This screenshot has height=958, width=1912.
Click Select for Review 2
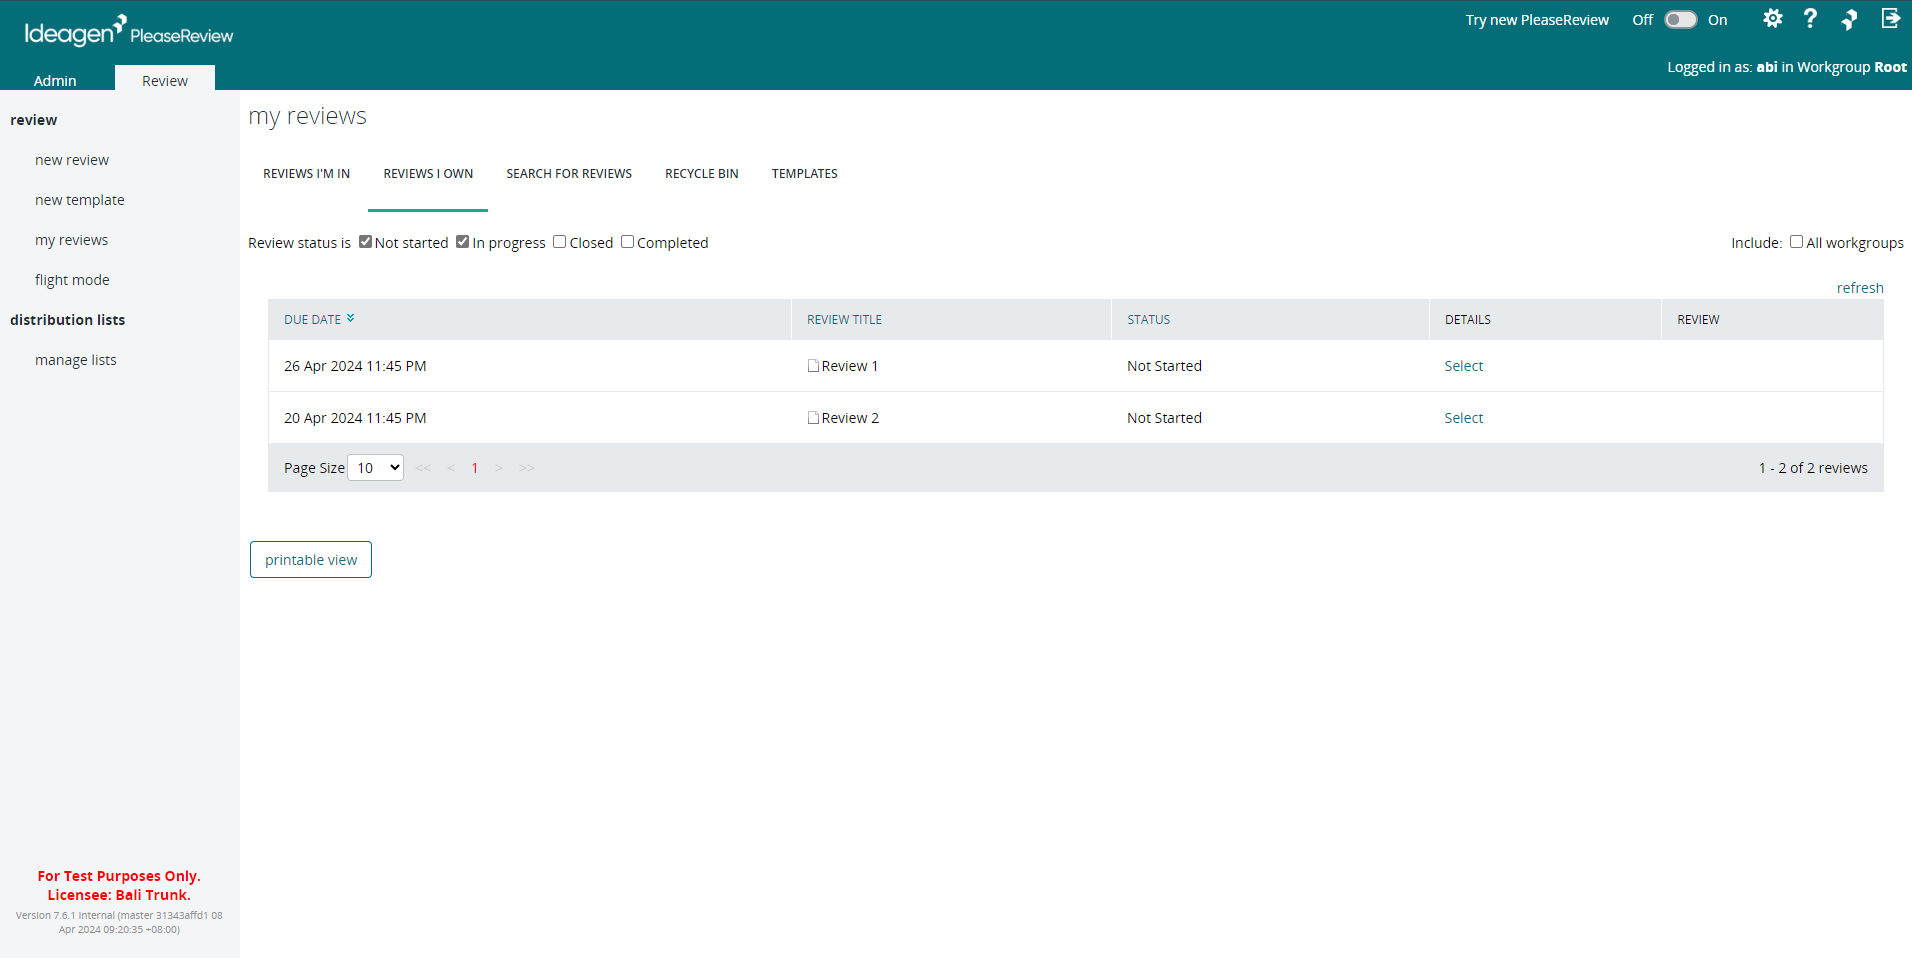coord(1464,418)
